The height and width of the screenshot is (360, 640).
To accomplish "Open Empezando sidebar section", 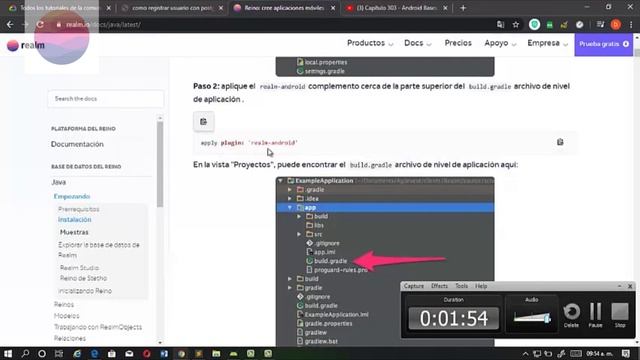I will click(x=72, y=196).
